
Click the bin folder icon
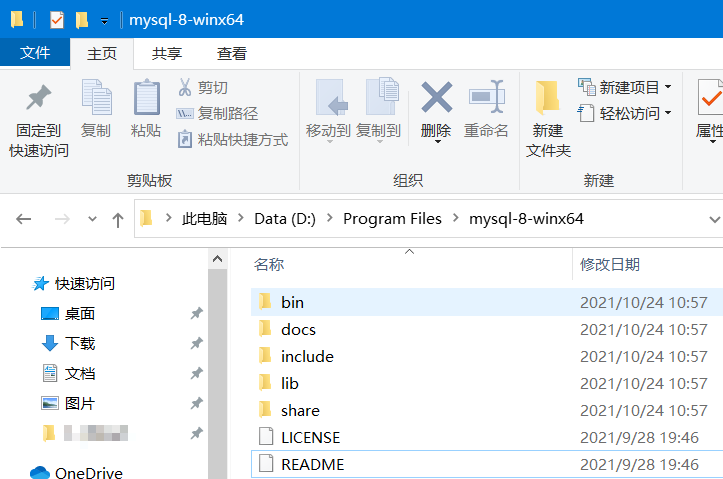click(265, 302)
